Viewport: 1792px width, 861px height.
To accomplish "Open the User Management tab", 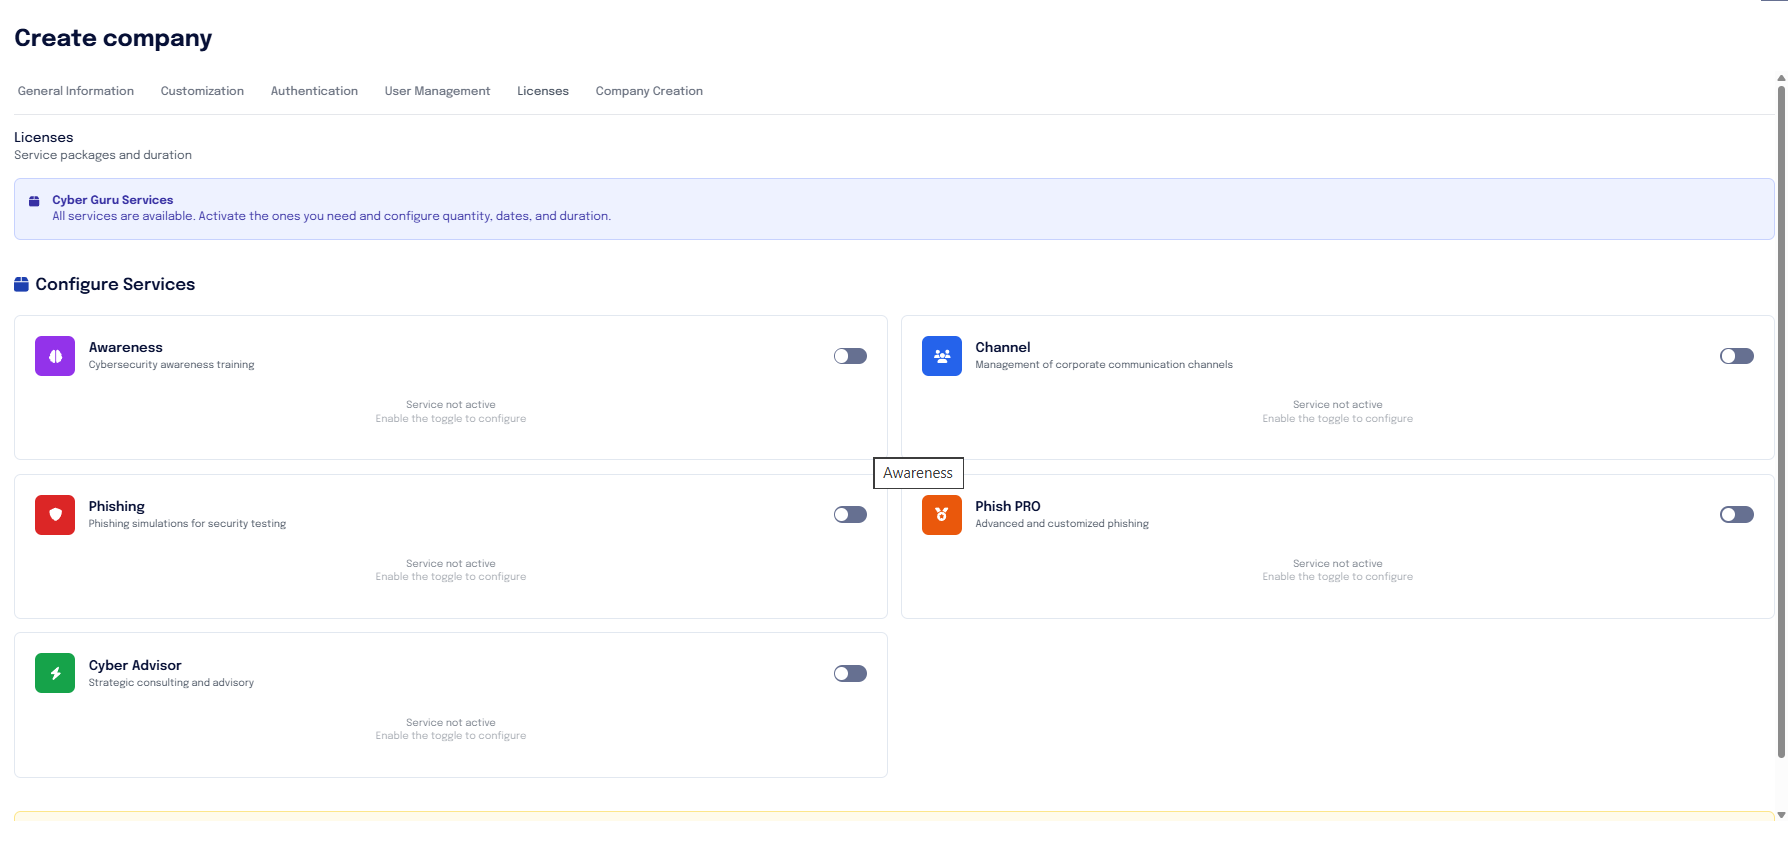I will tap(437, 91).
